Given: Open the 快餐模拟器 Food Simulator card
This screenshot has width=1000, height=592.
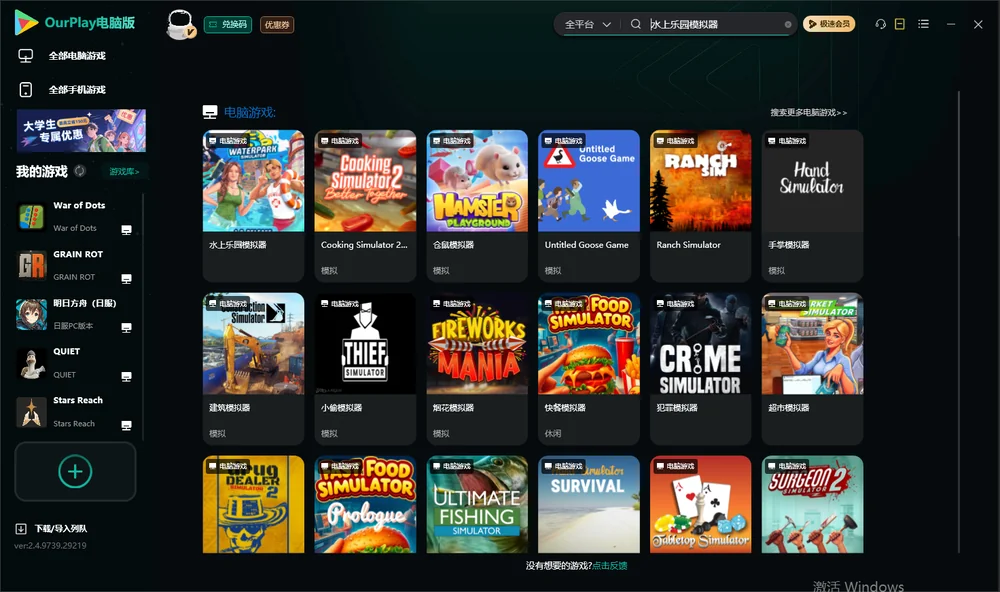Looking at the screenshot, I should tap(589, 369).
